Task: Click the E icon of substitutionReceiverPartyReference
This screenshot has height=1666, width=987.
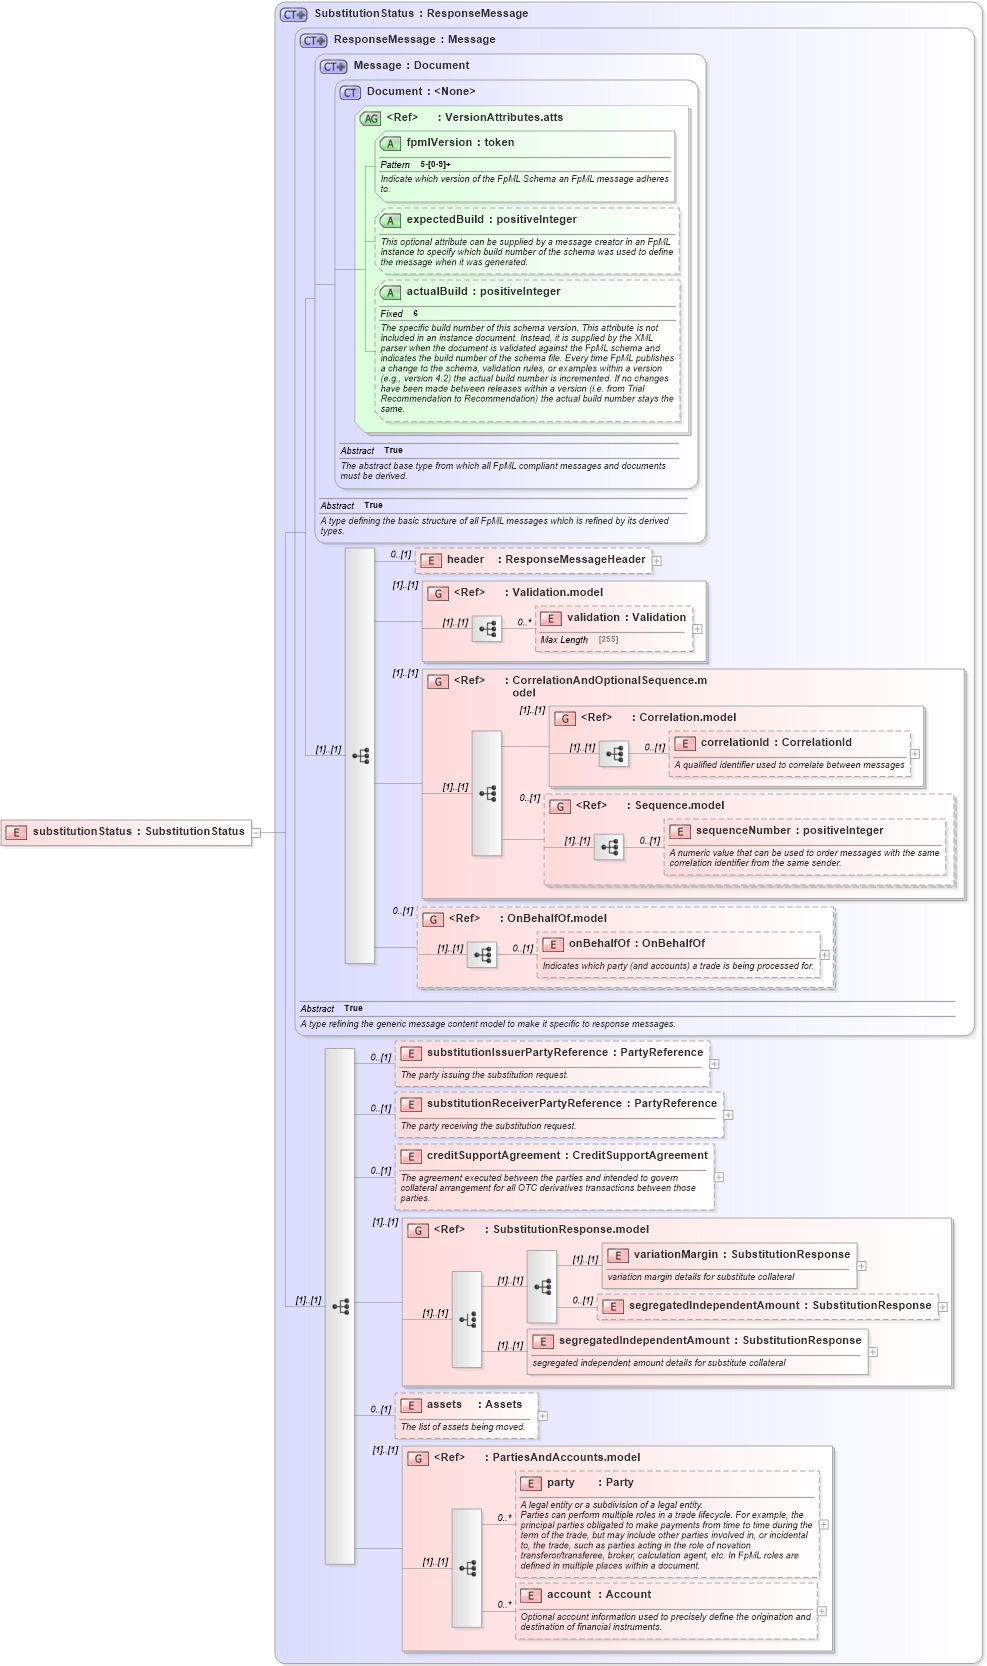Action: [x=411, y=1105]
